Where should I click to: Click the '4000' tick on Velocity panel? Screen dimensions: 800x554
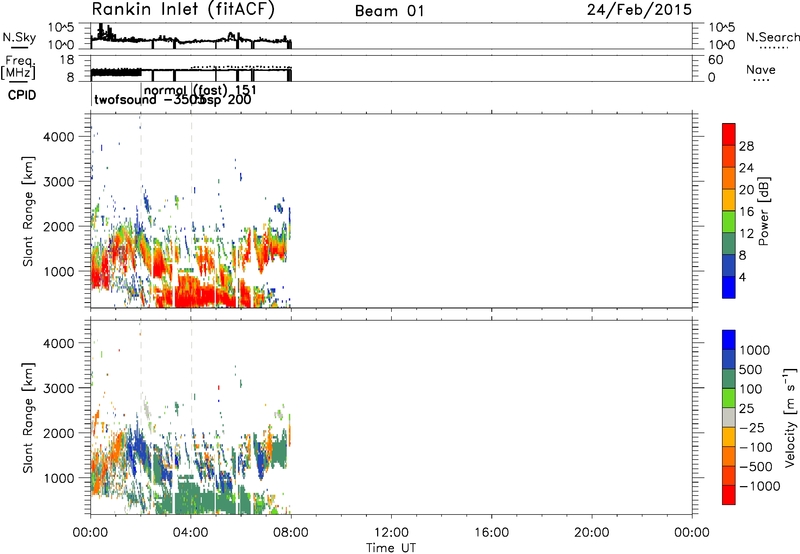[58, 343]
